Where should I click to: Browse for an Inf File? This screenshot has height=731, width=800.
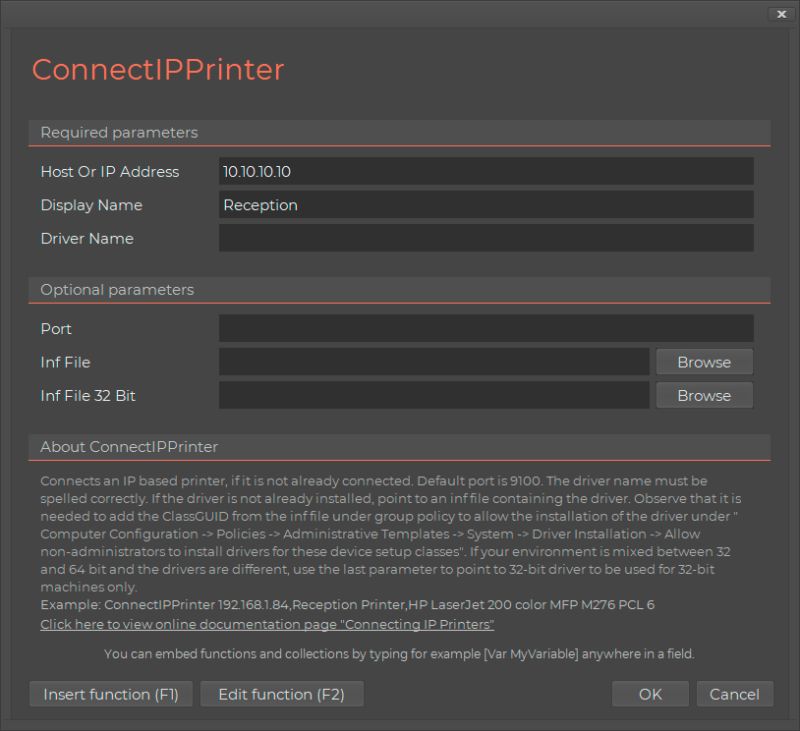[x=704, y=362]
